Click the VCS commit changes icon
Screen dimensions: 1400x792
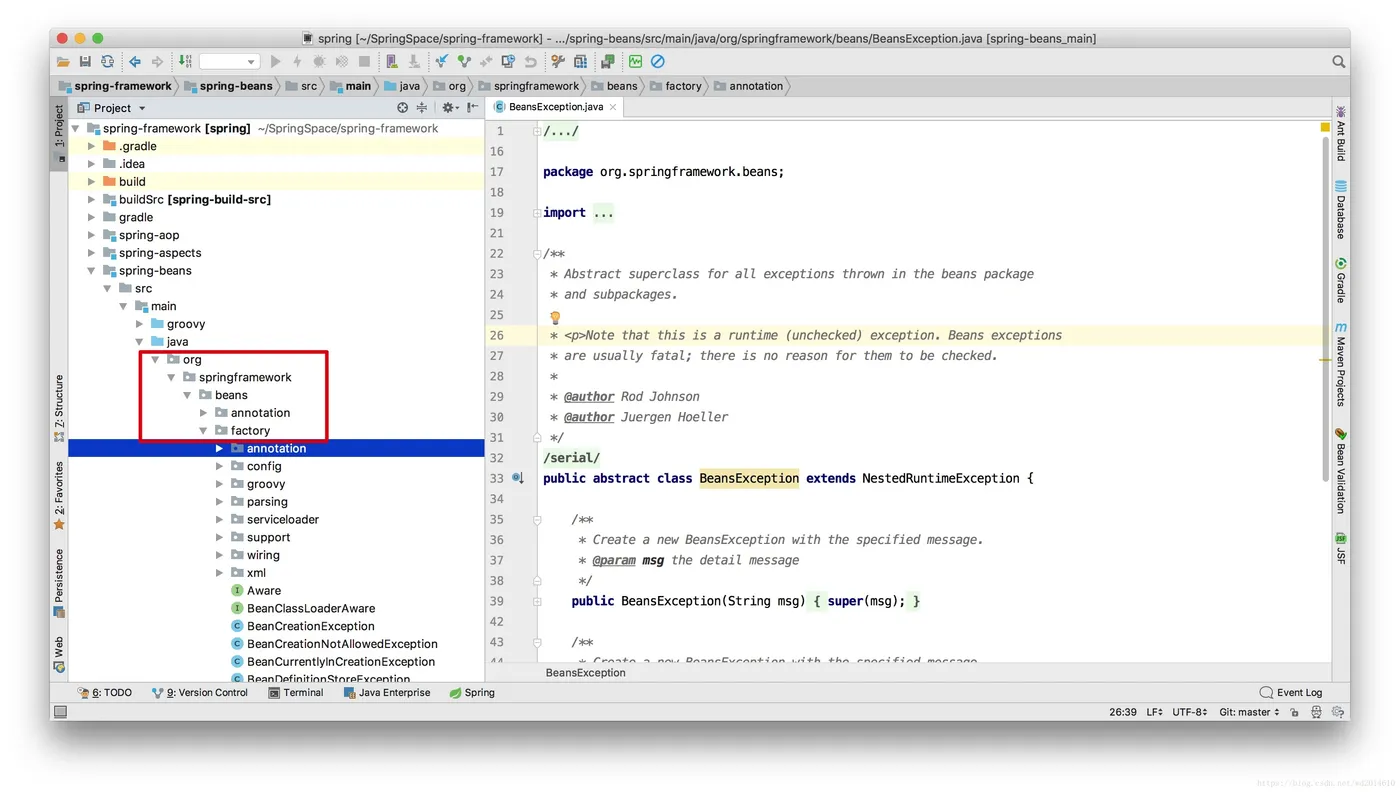point(463,62)
